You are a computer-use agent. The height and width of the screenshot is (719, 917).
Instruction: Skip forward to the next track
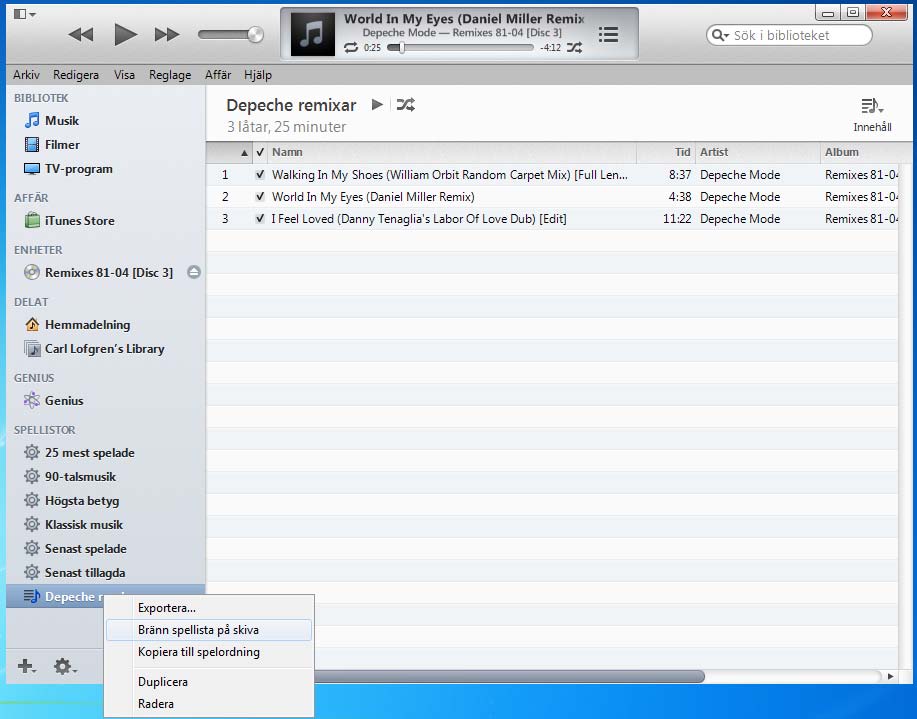click(167, 35)
